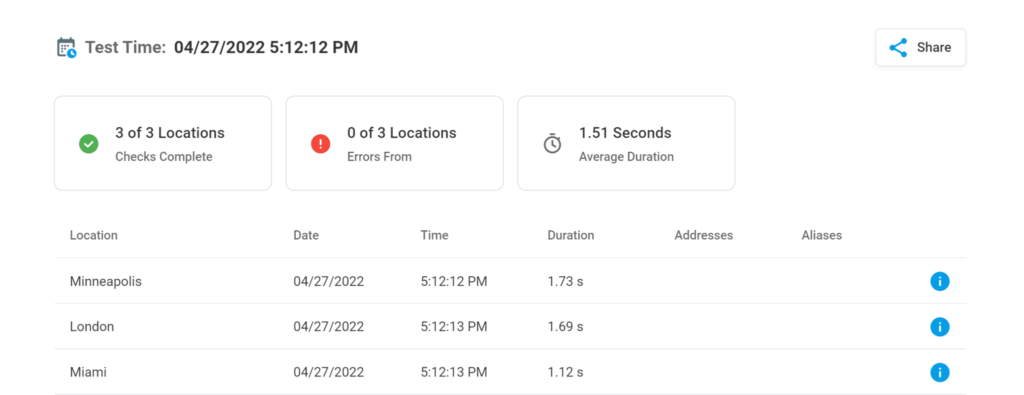The height and width of the screenshot is (395, 1024).
Task: Click the 04/27/2022 date in London row
Action: pos(328,326)
